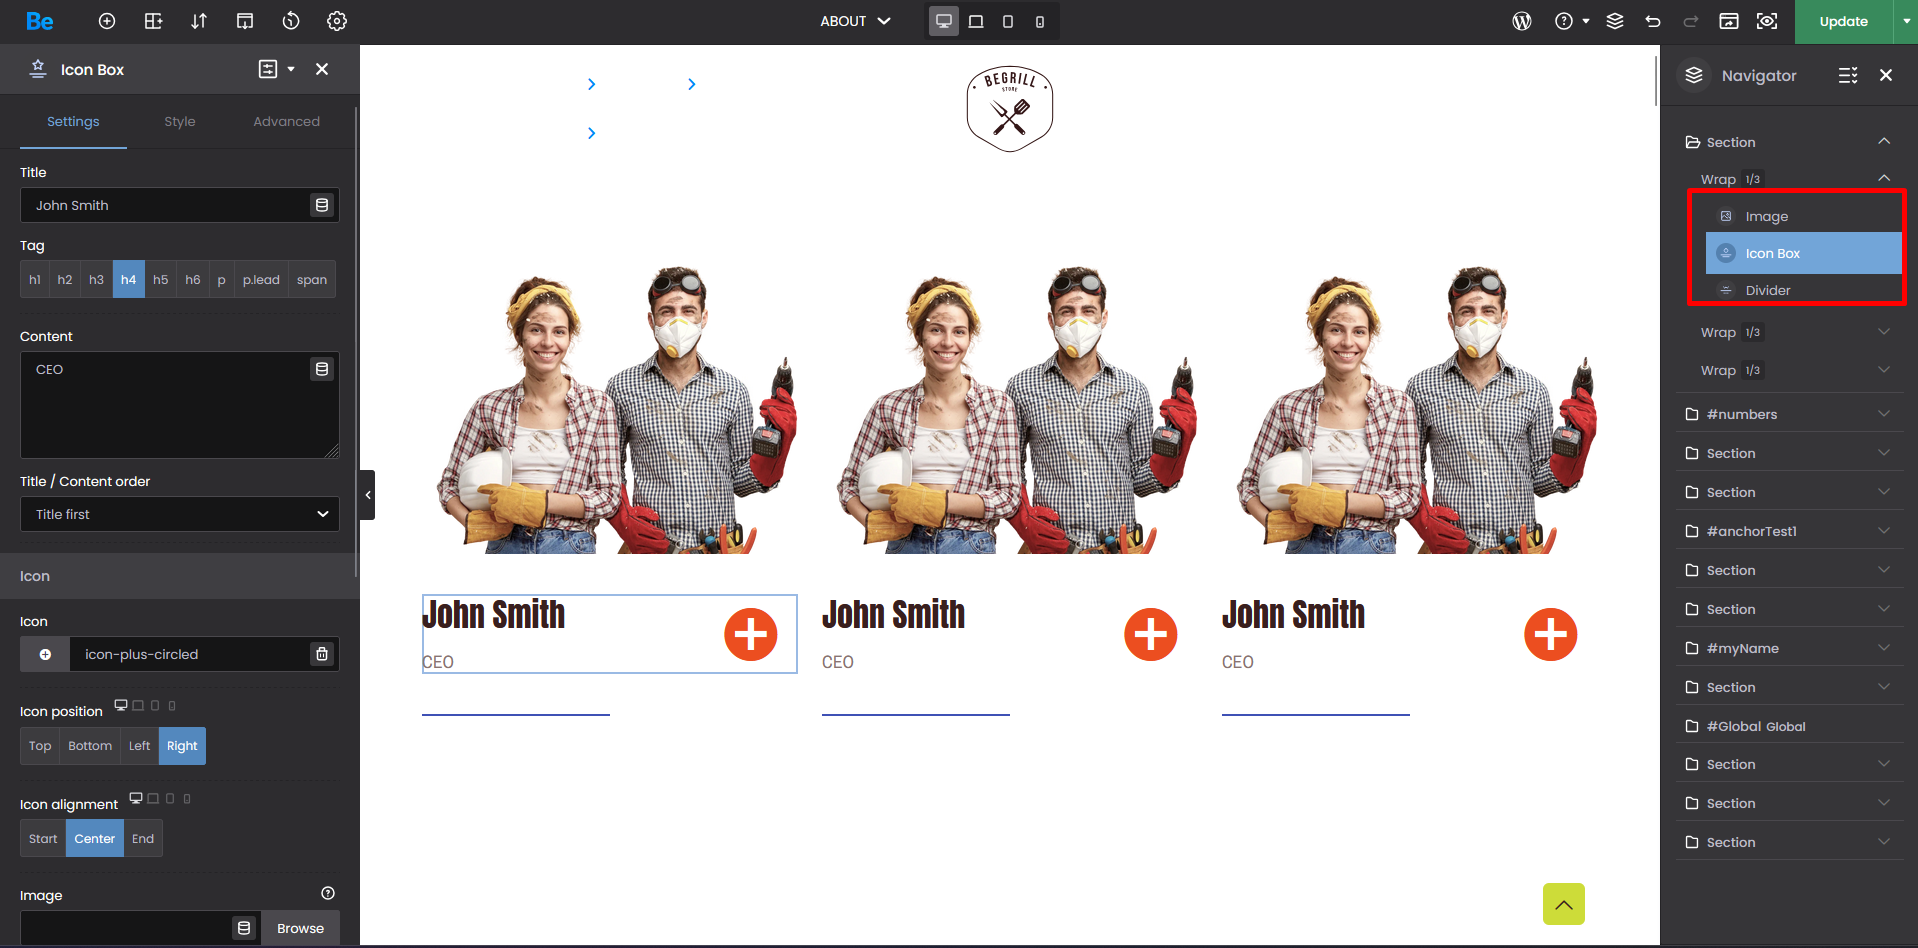The width and height of the screenshot is (1918, 948).
Task: Open the Title / Content order dropdown
Action: coord(180,514)
